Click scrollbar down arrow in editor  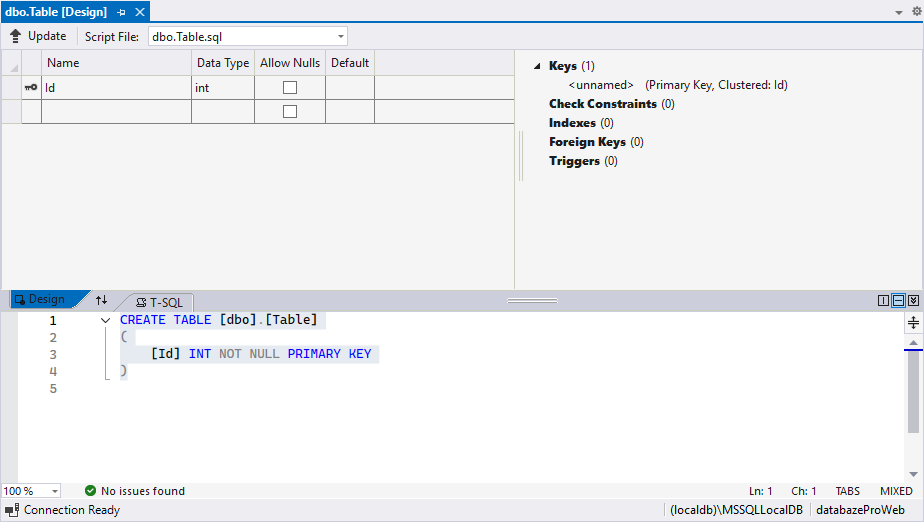tap(913, 474)
